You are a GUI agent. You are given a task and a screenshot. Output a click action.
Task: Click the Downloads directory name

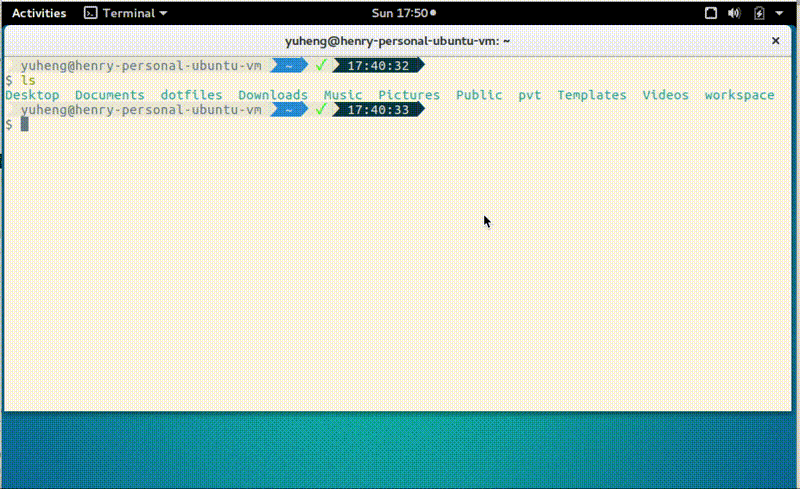pos(272,95)
